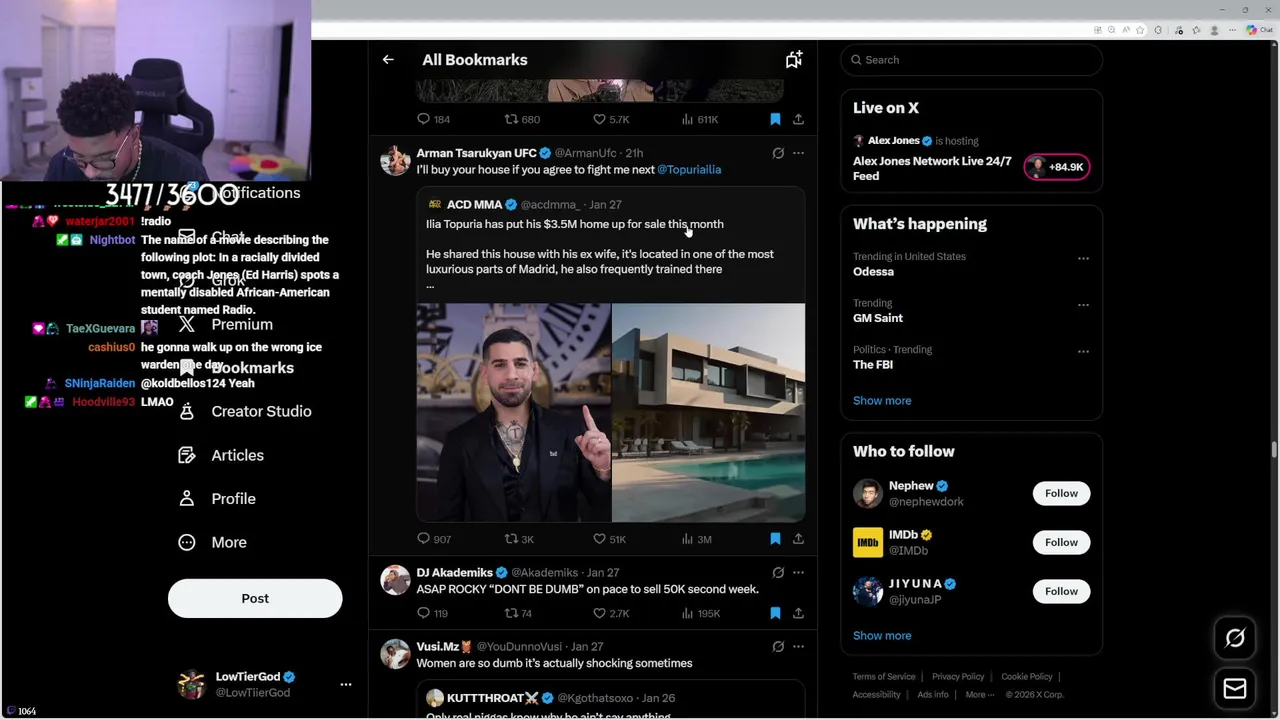Image resolution: width=1280 pixels, height=720 pixels.
Task: Follow J I Y U N A
Action: tap(1061, 591)
